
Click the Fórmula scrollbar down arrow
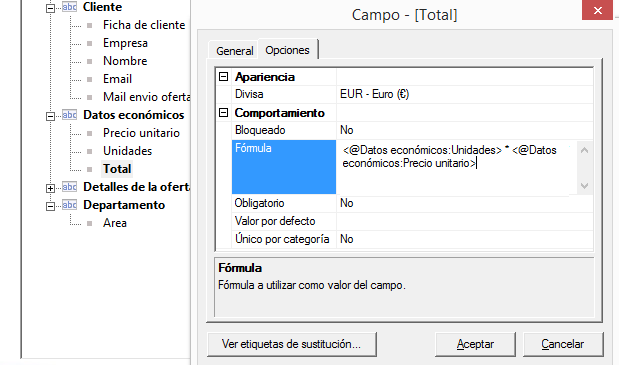(585, 185)
